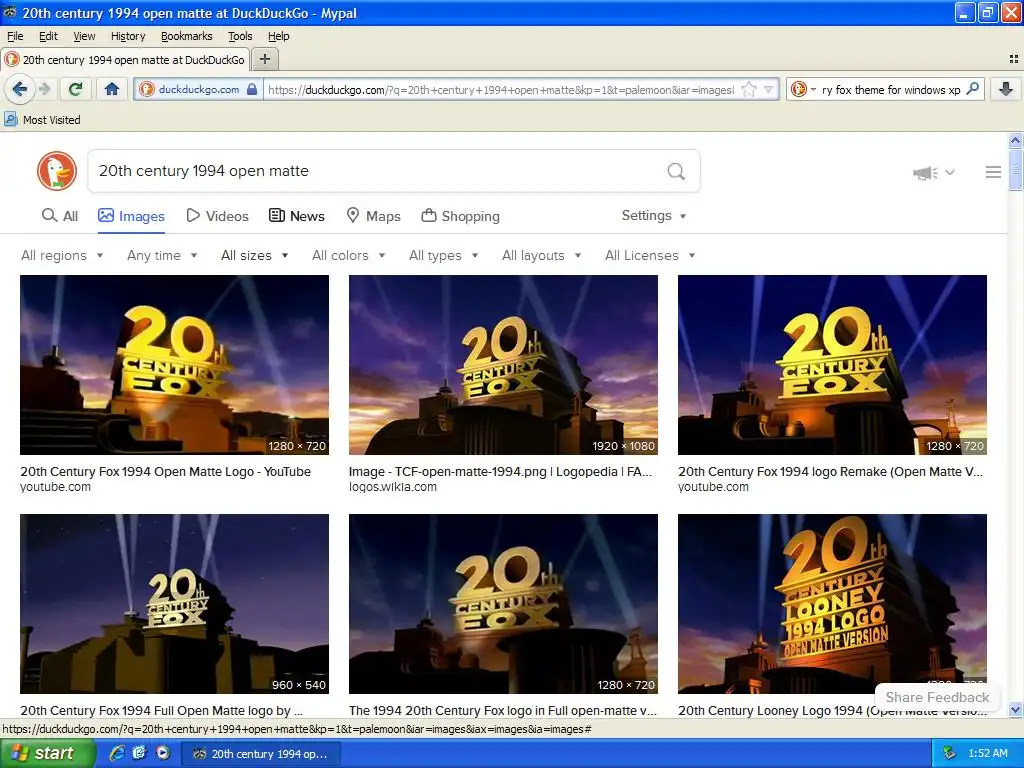Click the megaphone icon at the top right
1024x768 pixels.
(x=925, y=172)
